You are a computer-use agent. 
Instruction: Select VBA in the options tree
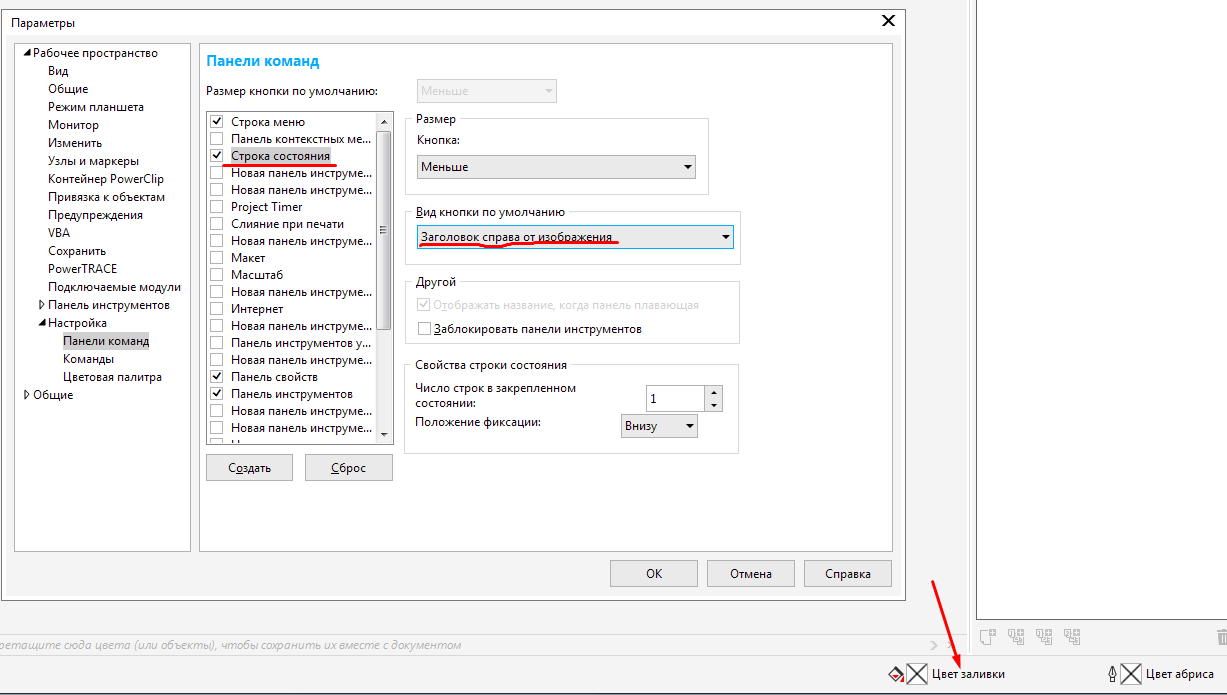(x=59, y=233)
